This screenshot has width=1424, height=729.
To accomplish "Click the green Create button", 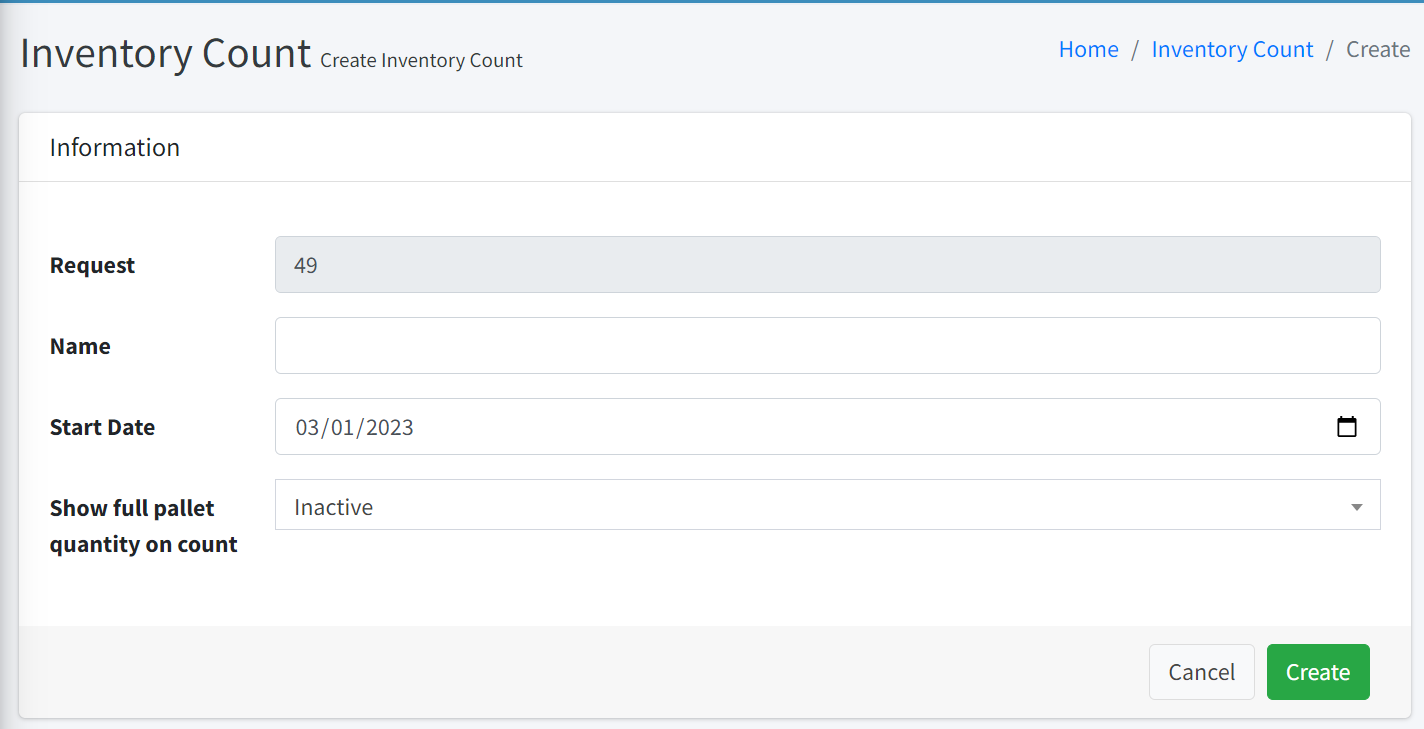I will [x=1317, y=672].
